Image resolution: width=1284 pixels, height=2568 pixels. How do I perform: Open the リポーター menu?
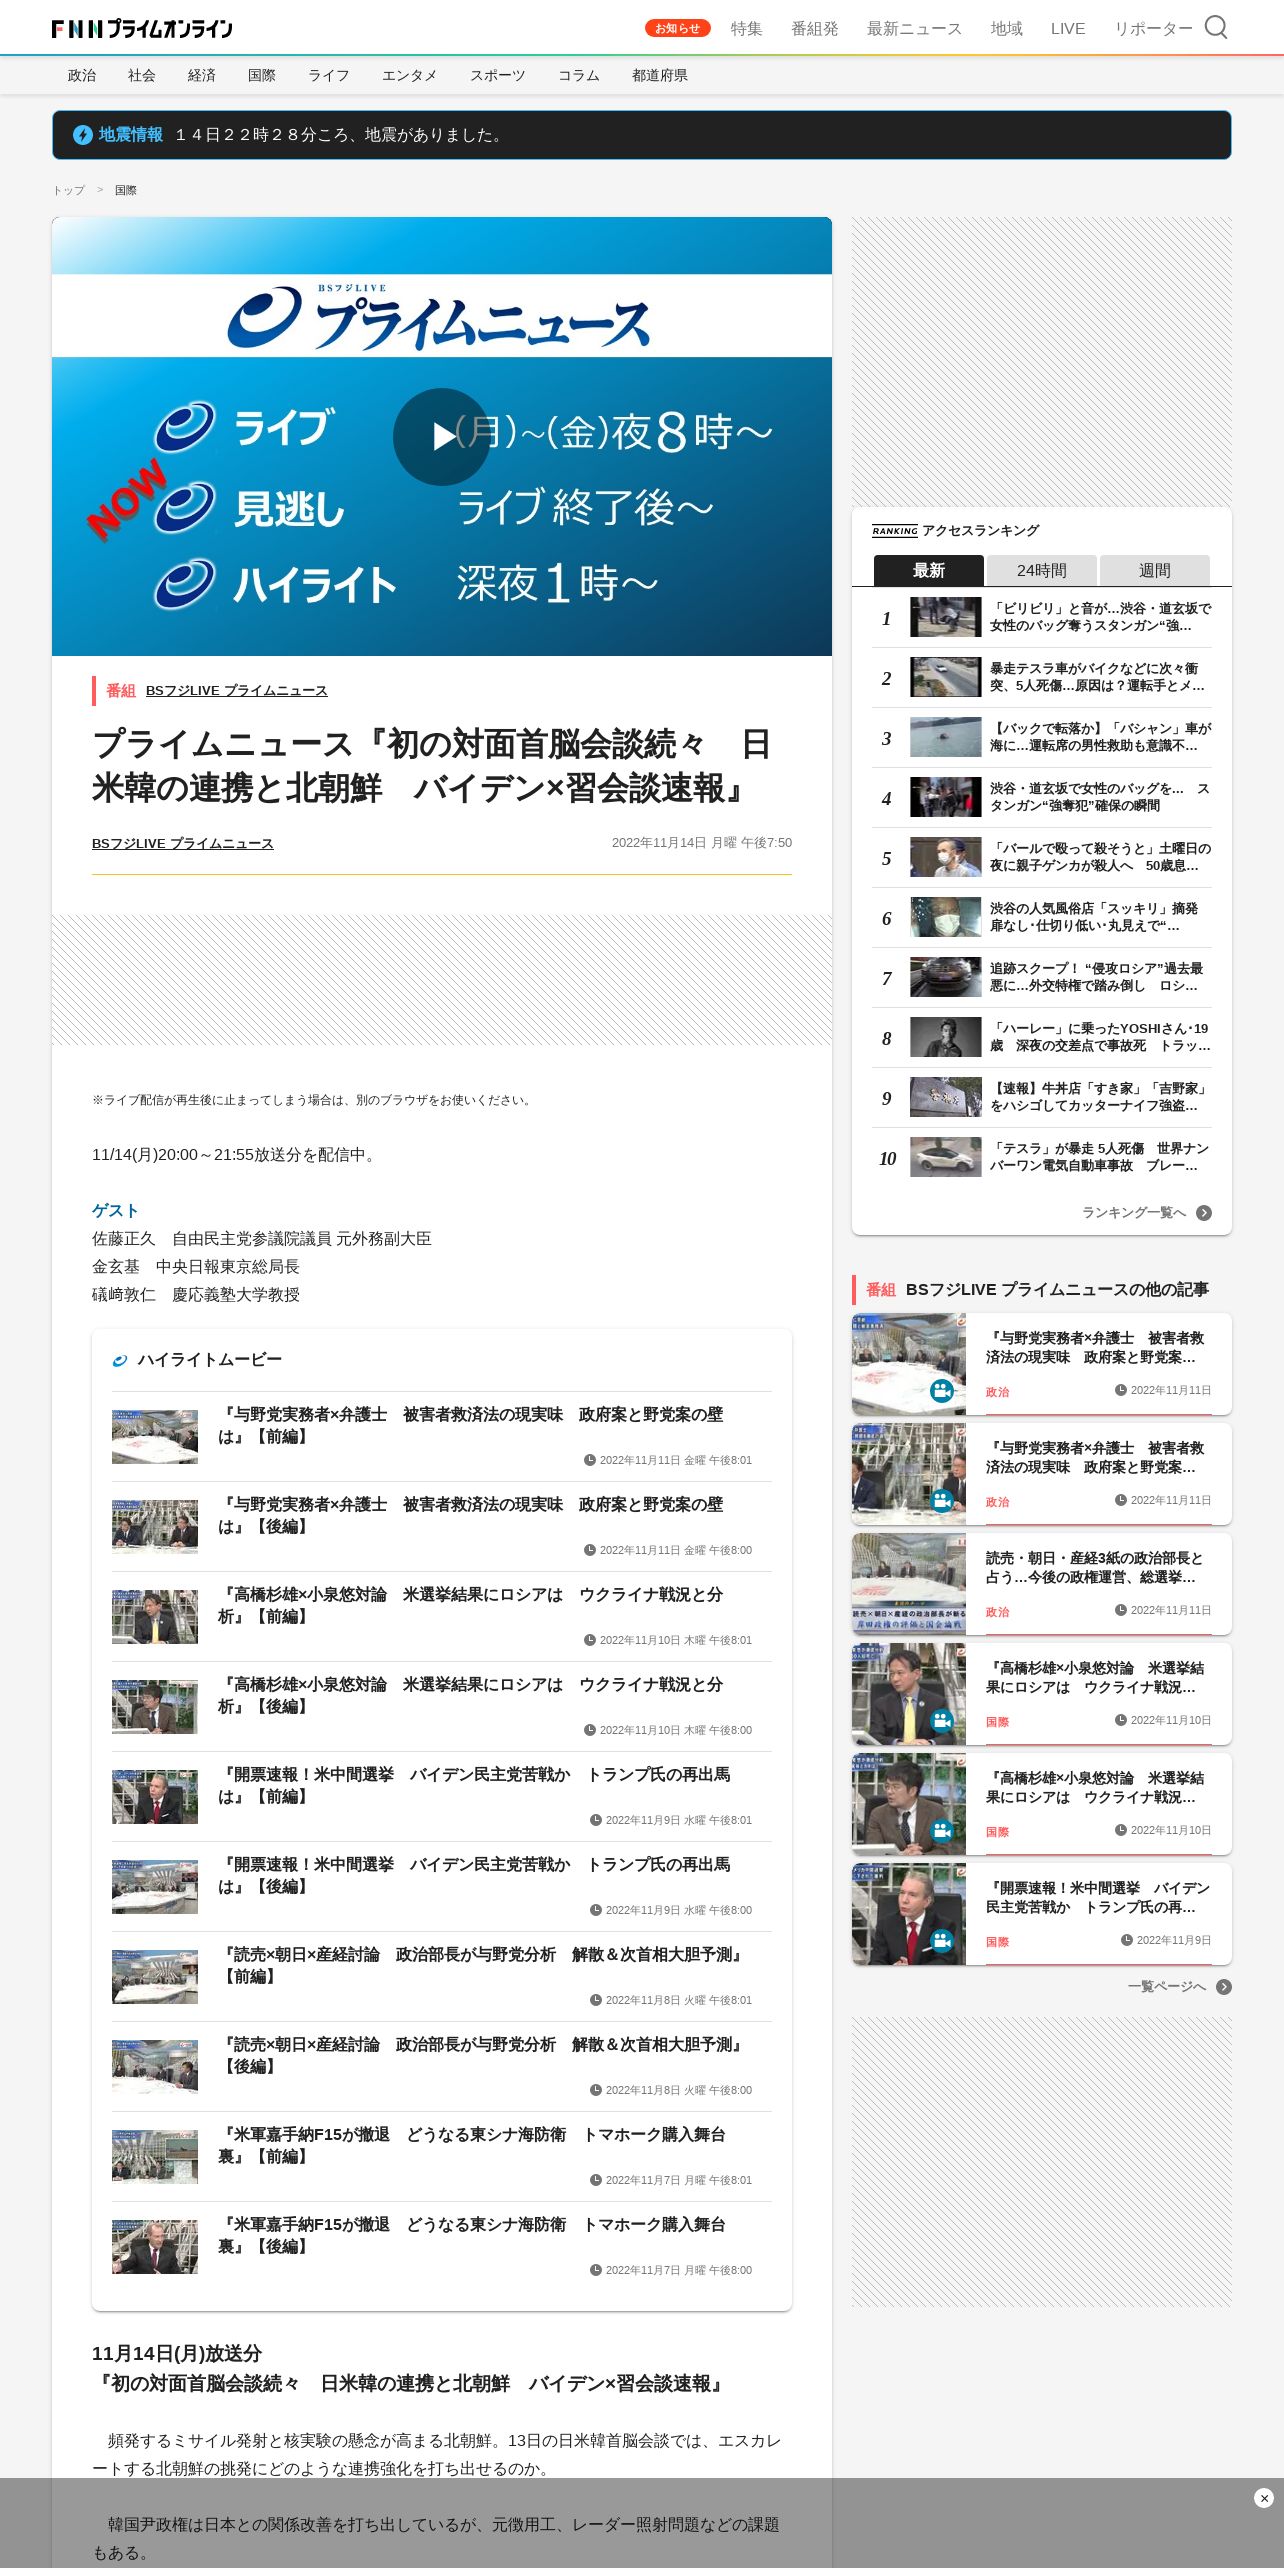click(x=1154, y=29)
